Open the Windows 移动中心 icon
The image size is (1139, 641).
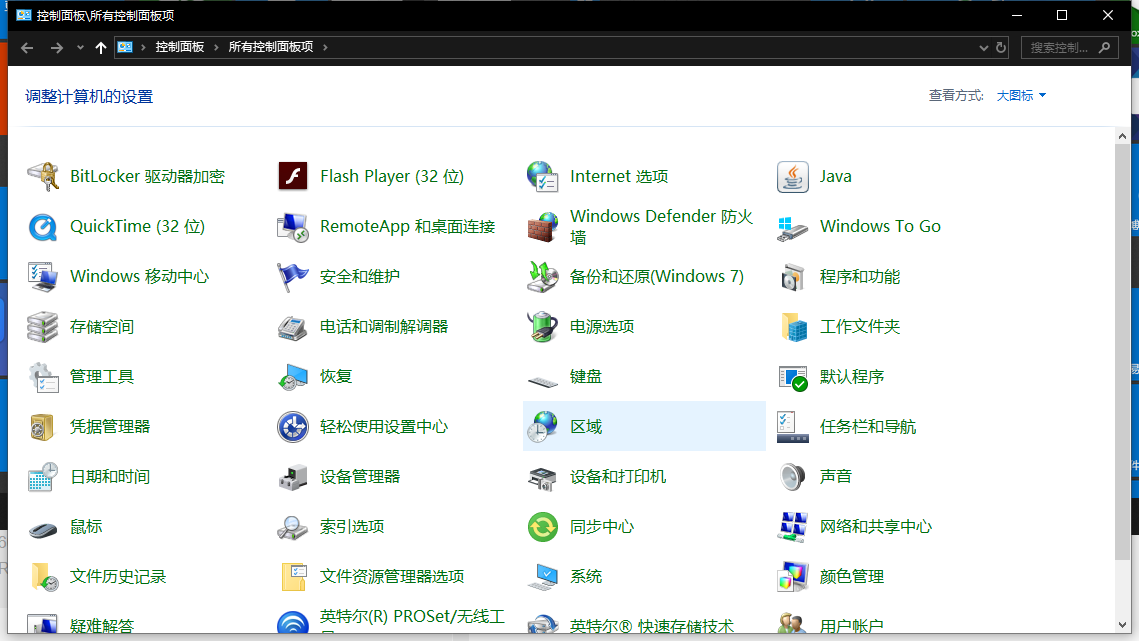click(x=43, y=277)
